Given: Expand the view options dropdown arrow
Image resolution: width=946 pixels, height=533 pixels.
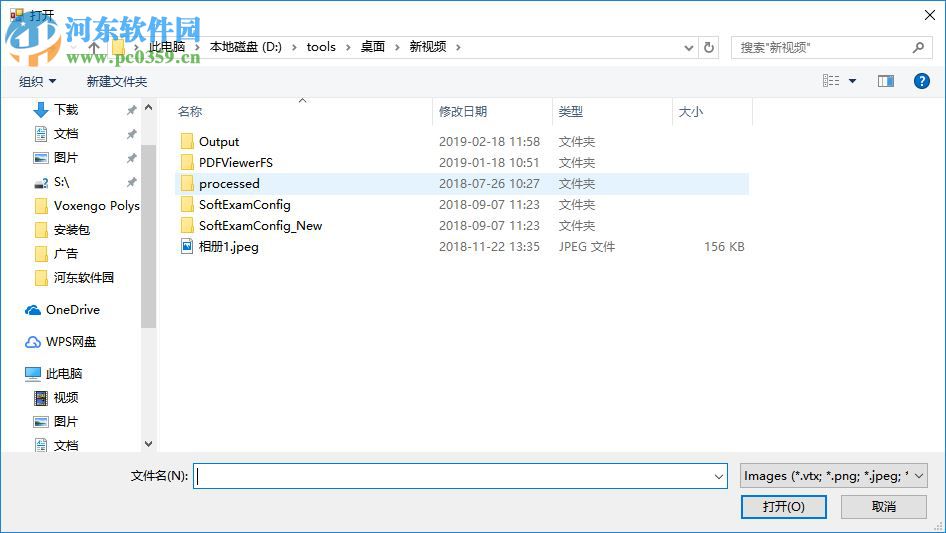Looking at the screenshot, I should pyautogui.click(x=852, y=81).
